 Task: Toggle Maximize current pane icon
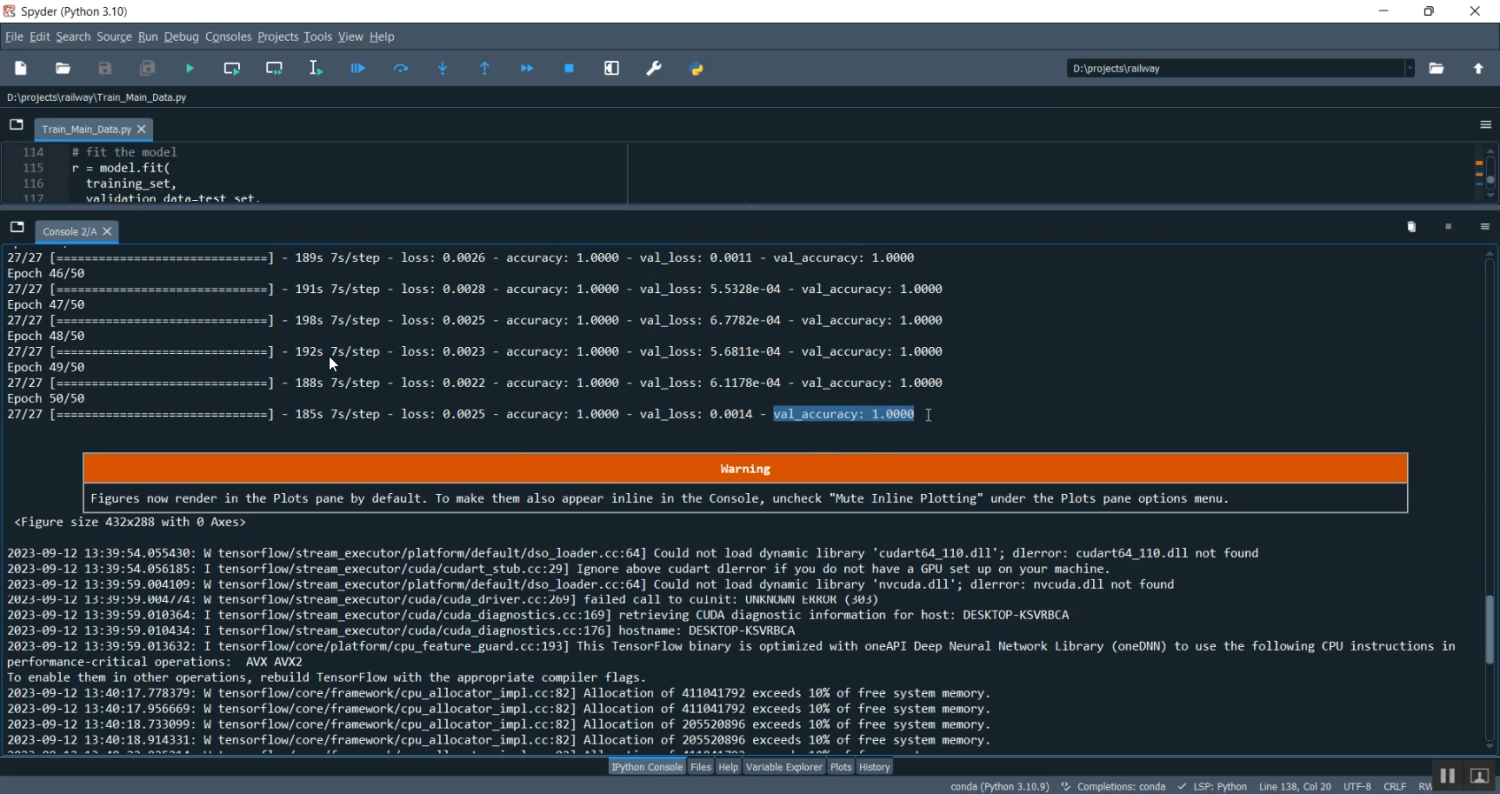(612, 68)
